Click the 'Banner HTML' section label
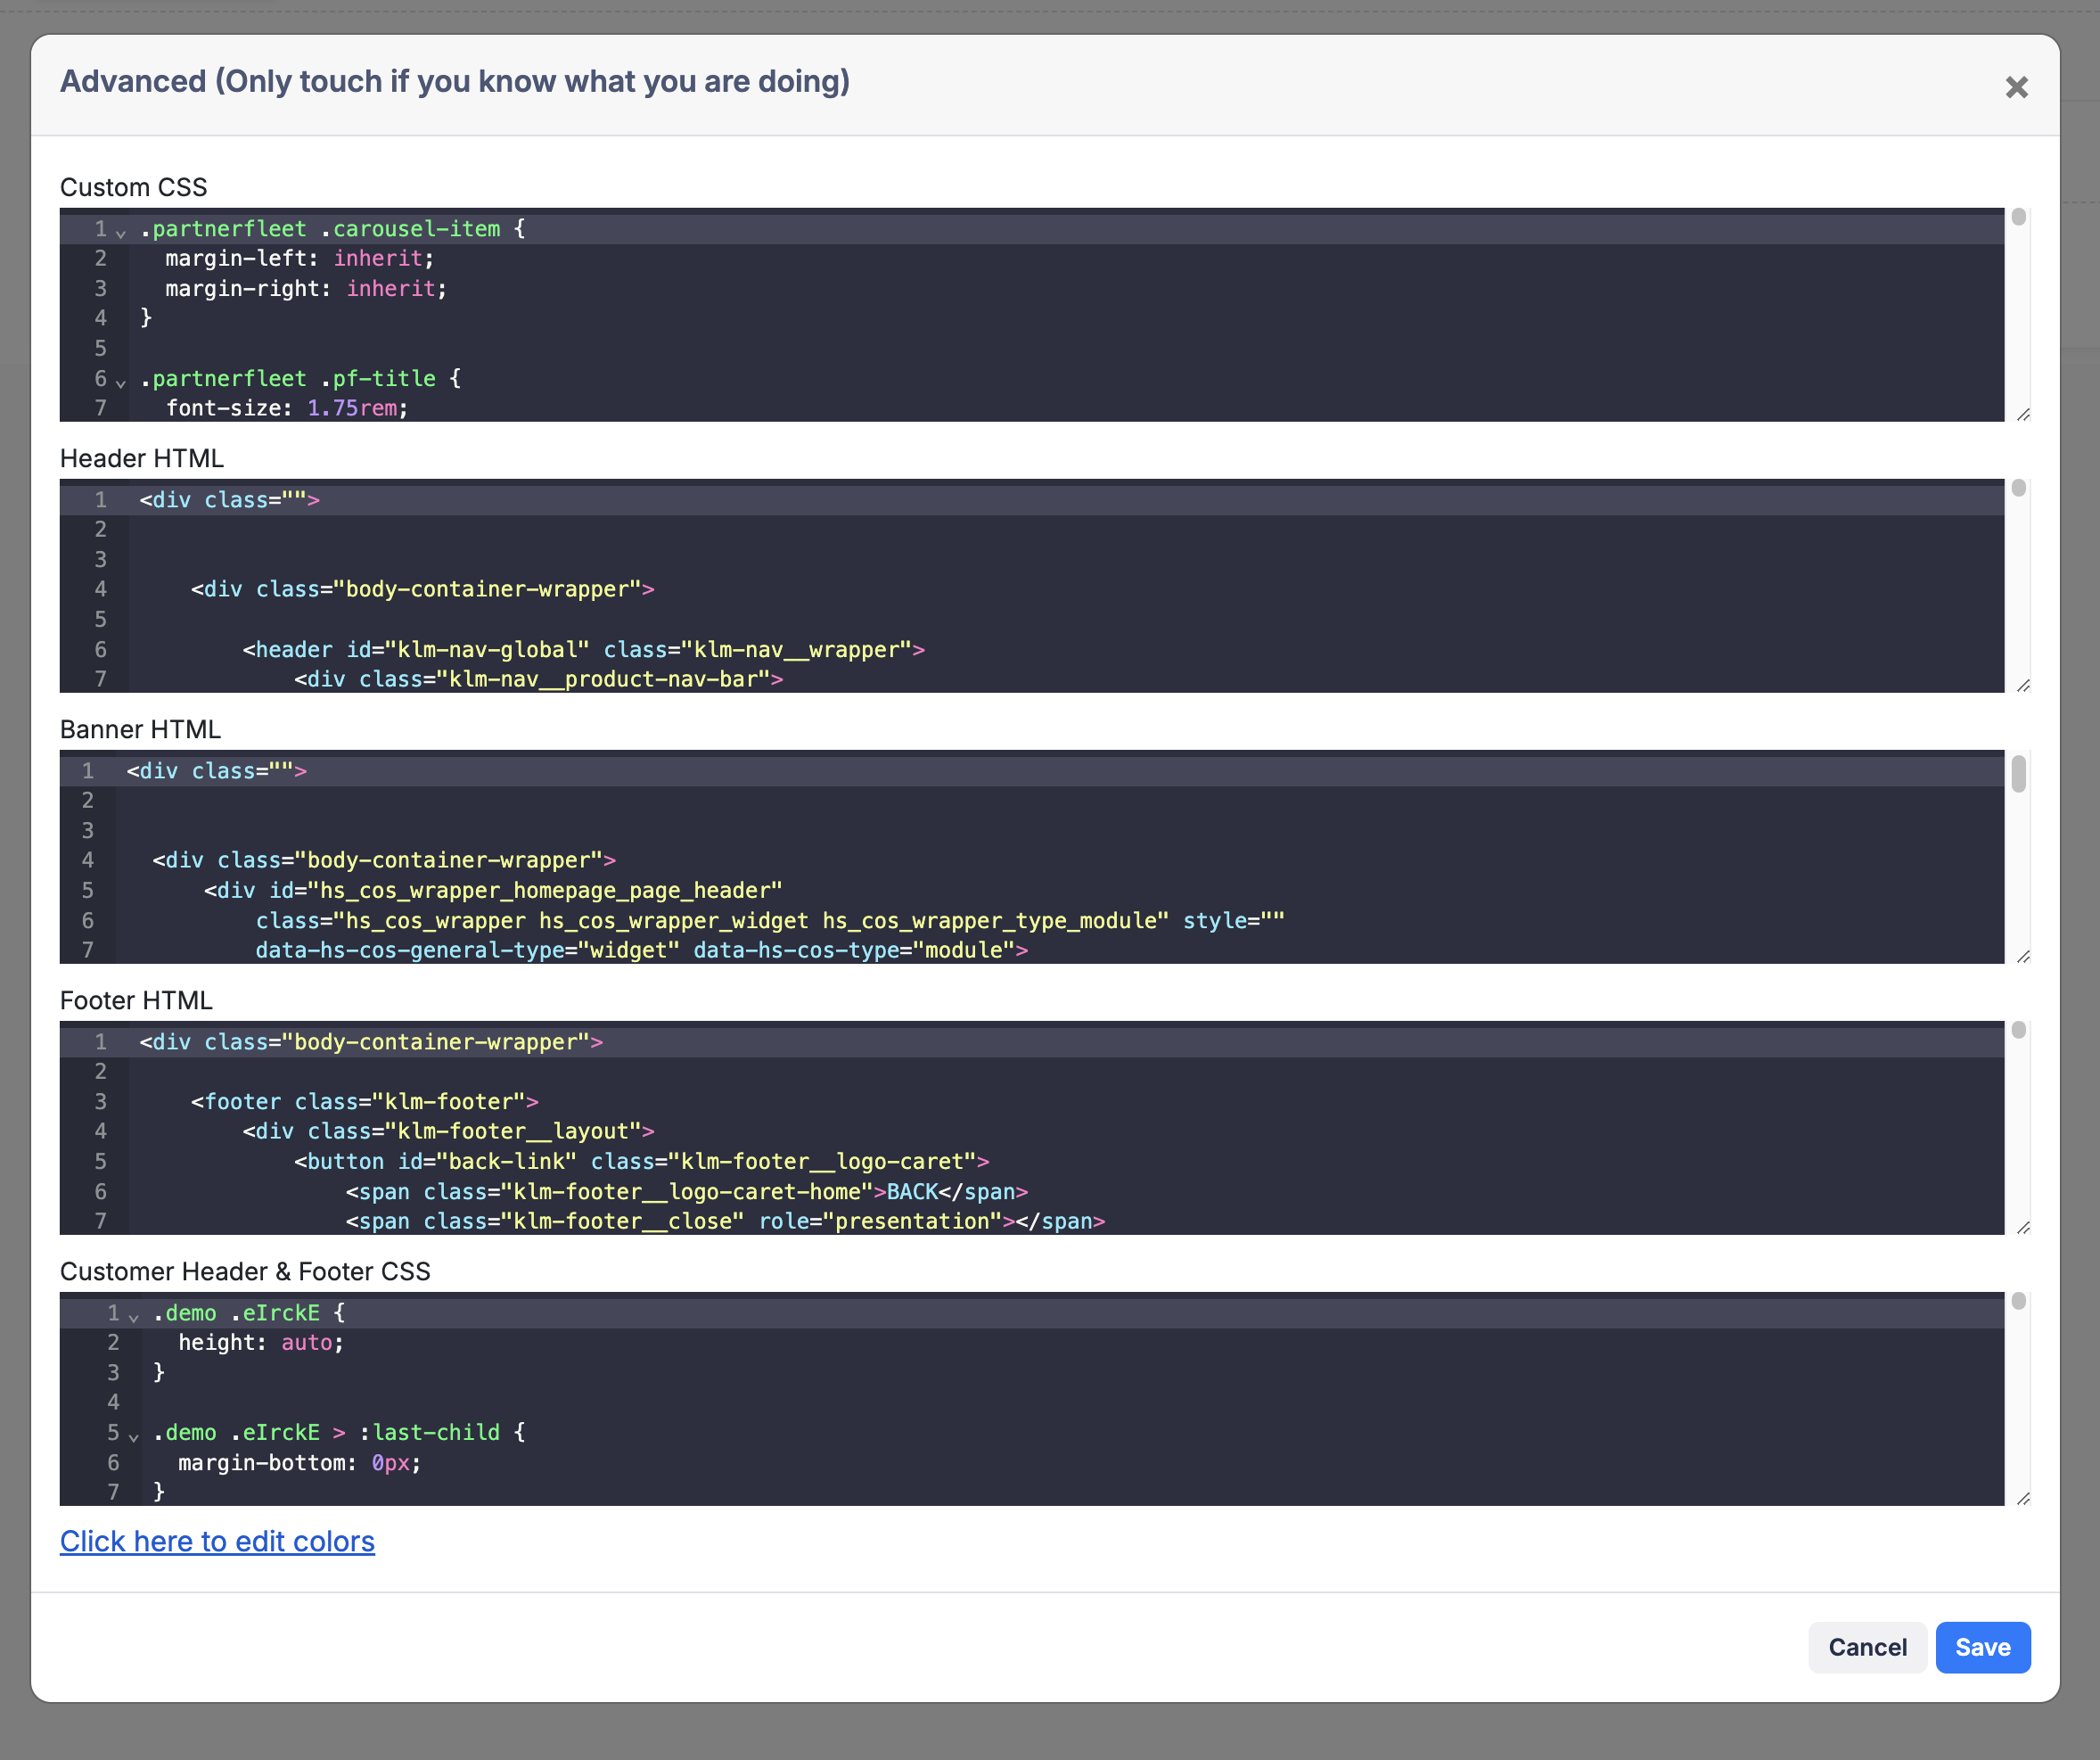 (x=140, y=729)
